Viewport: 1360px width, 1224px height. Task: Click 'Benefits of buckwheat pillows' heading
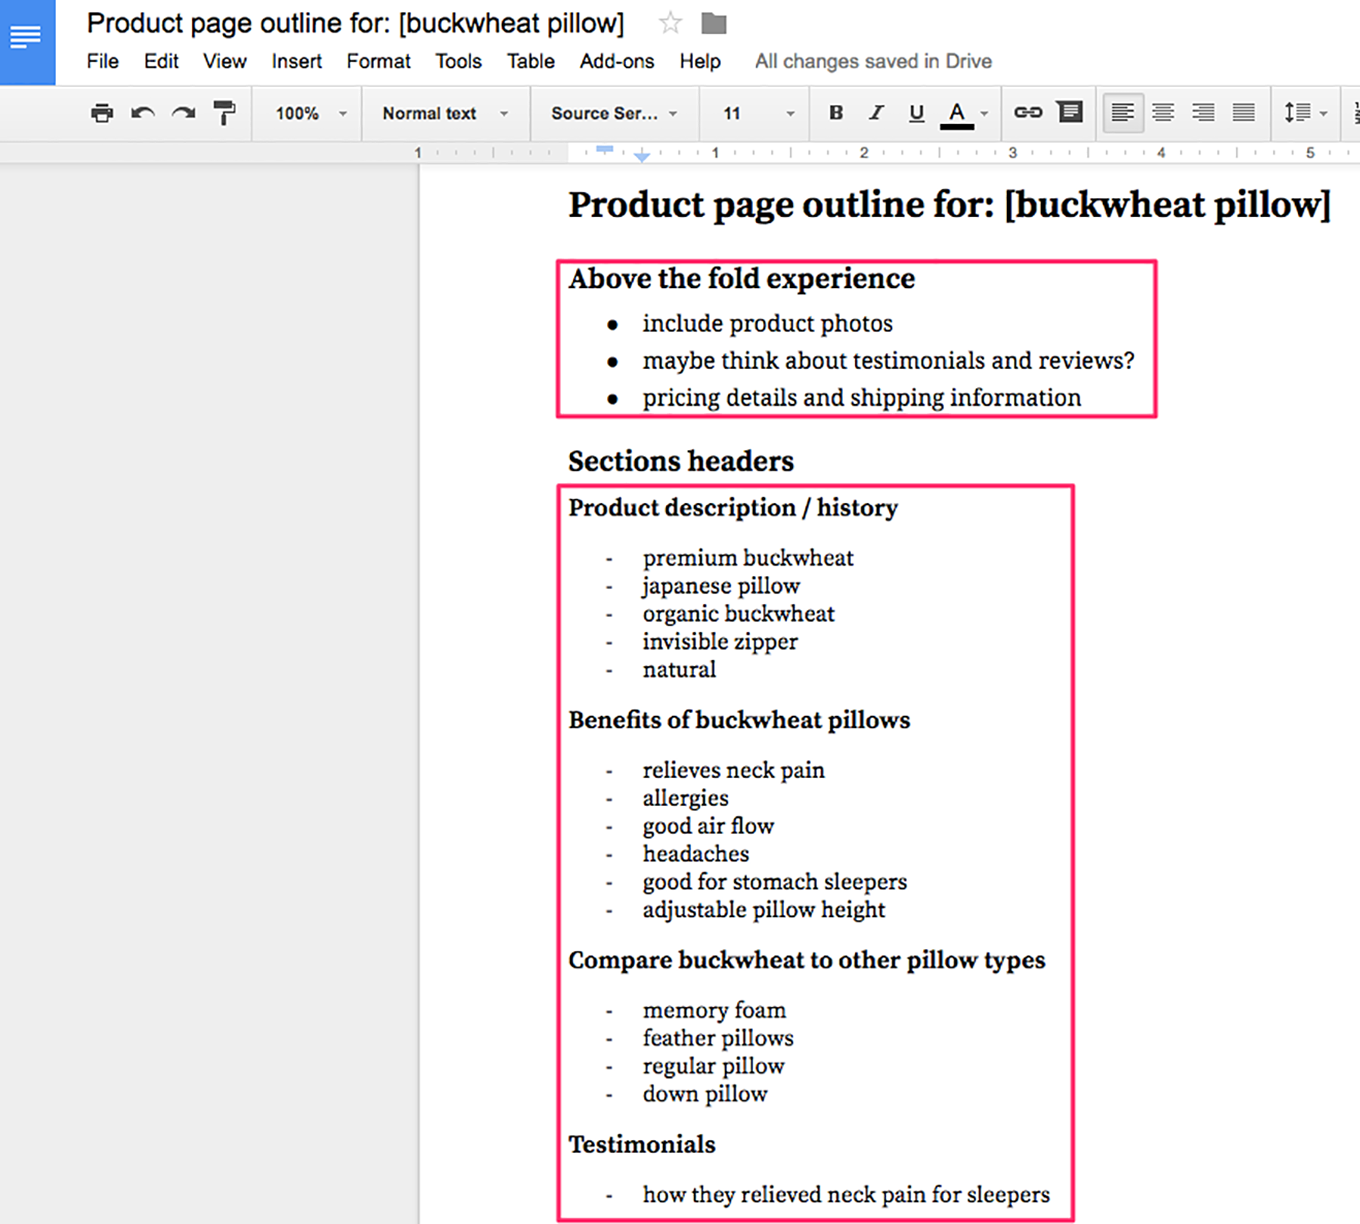tap(739, 720)
